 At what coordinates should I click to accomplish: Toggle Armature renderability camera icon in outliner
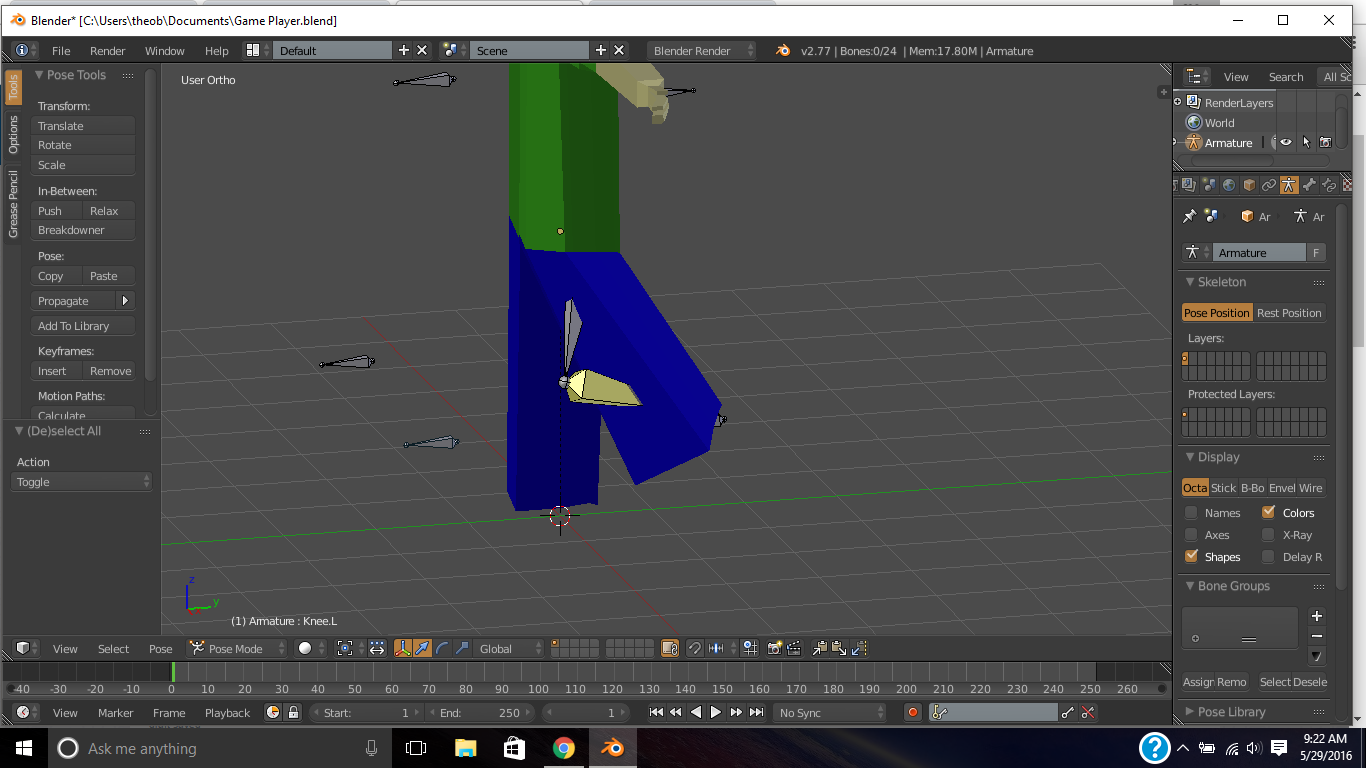tap(1325, 142)
